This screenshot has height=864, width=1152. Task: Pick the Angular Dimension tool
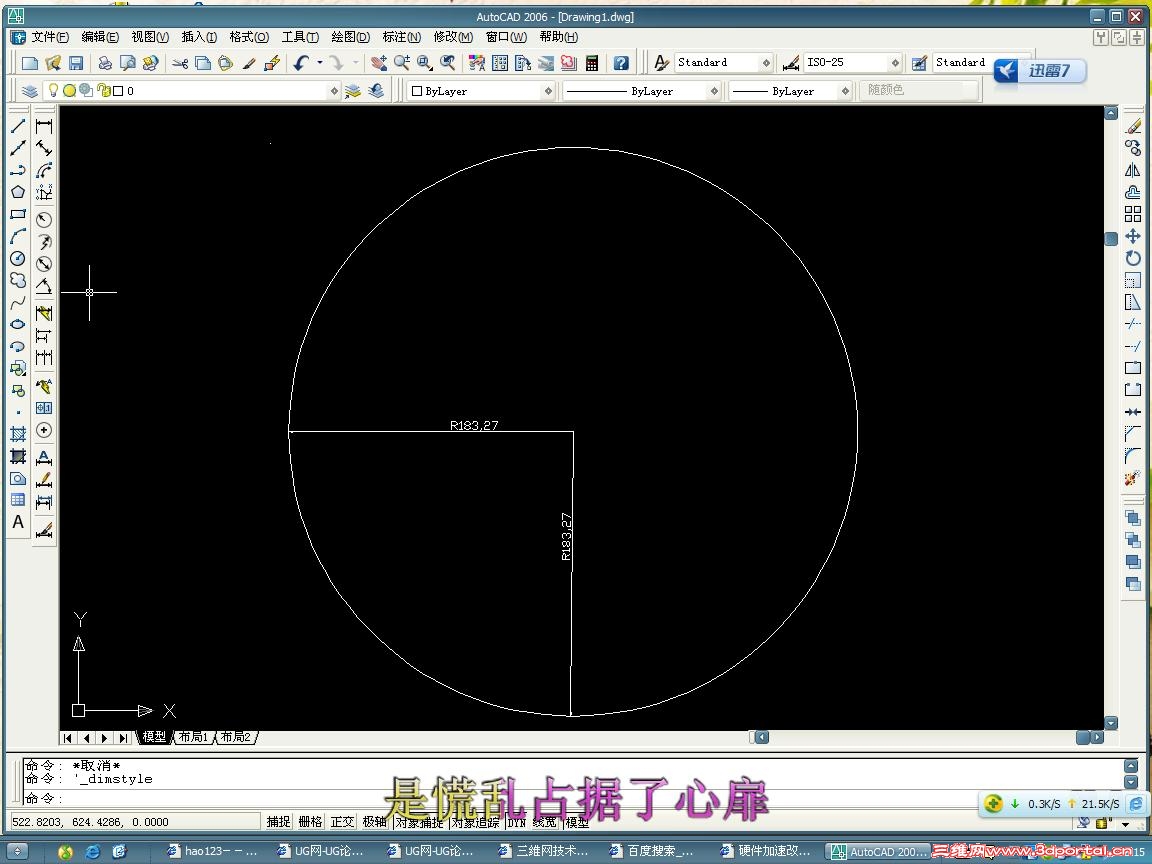click(44, 286)
